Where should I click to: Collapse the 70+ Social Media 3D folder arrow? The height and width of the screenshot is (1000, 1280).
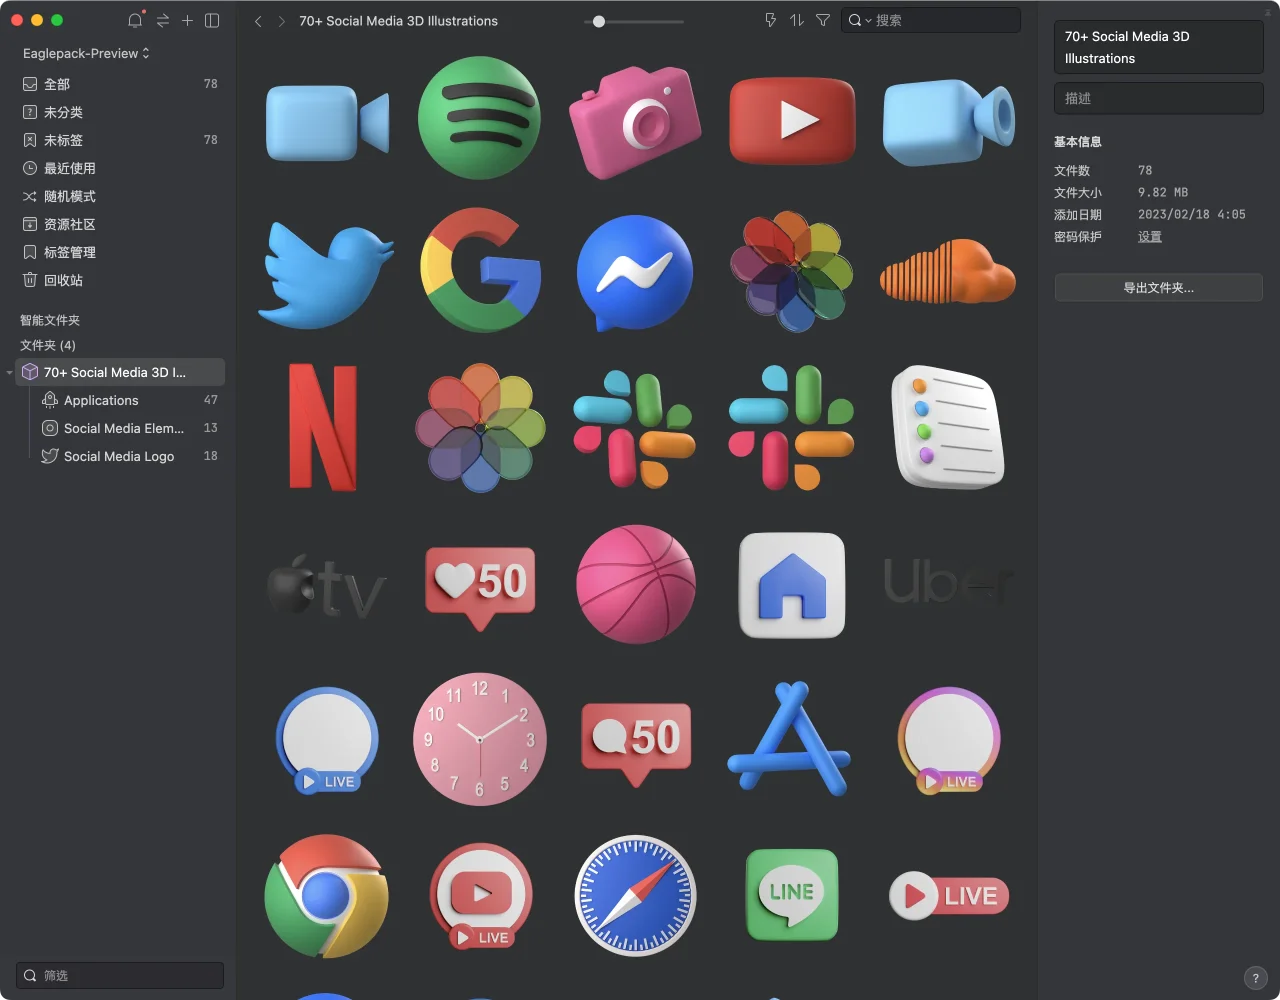tap(9, 372)
